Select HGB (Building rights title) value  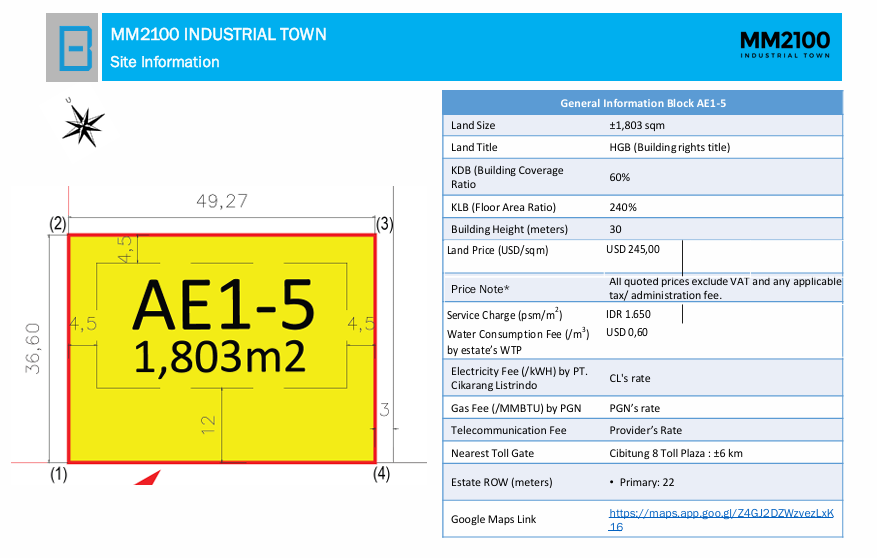coord(669,148)
